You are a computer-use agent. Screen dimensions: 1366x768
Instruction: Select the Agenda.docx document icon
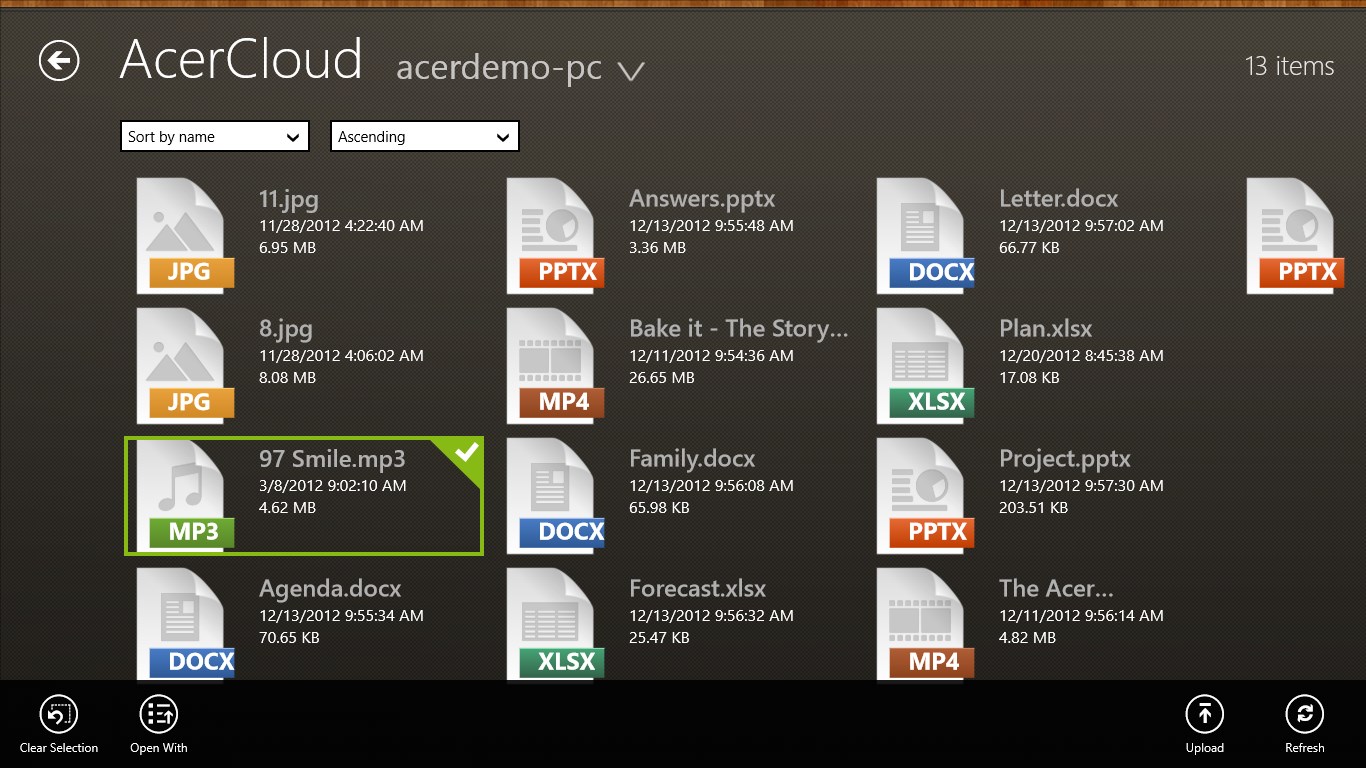(185, 622)
